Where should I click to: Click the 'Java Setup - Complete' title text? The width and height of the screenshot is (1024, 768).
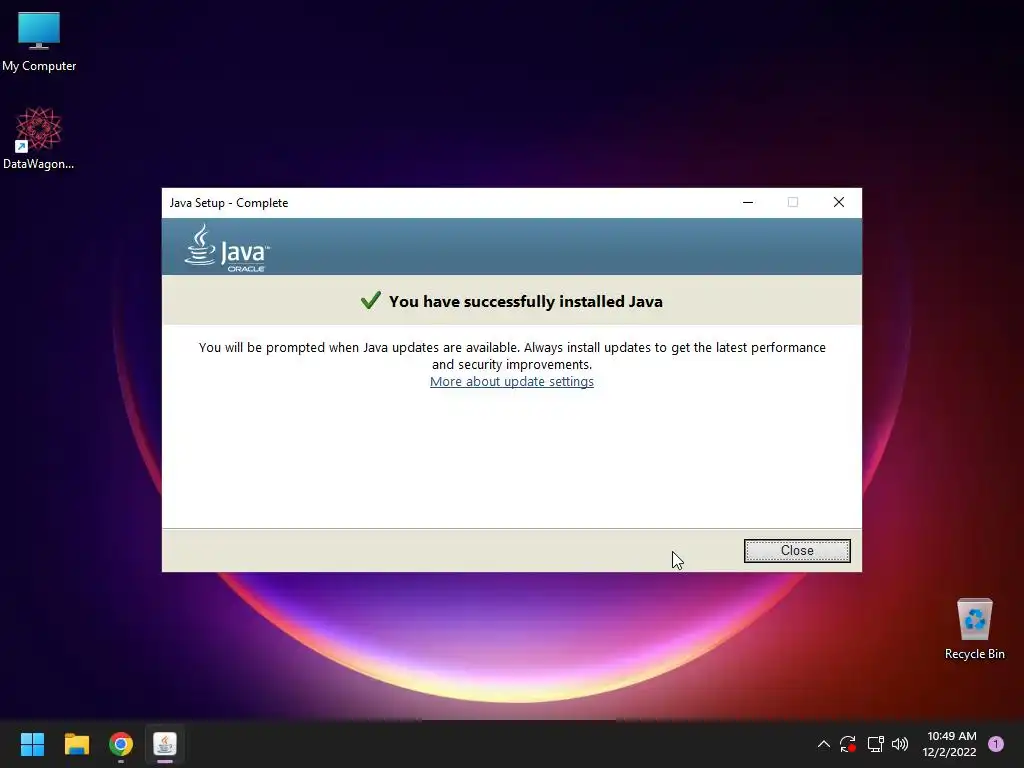(229, 202)
